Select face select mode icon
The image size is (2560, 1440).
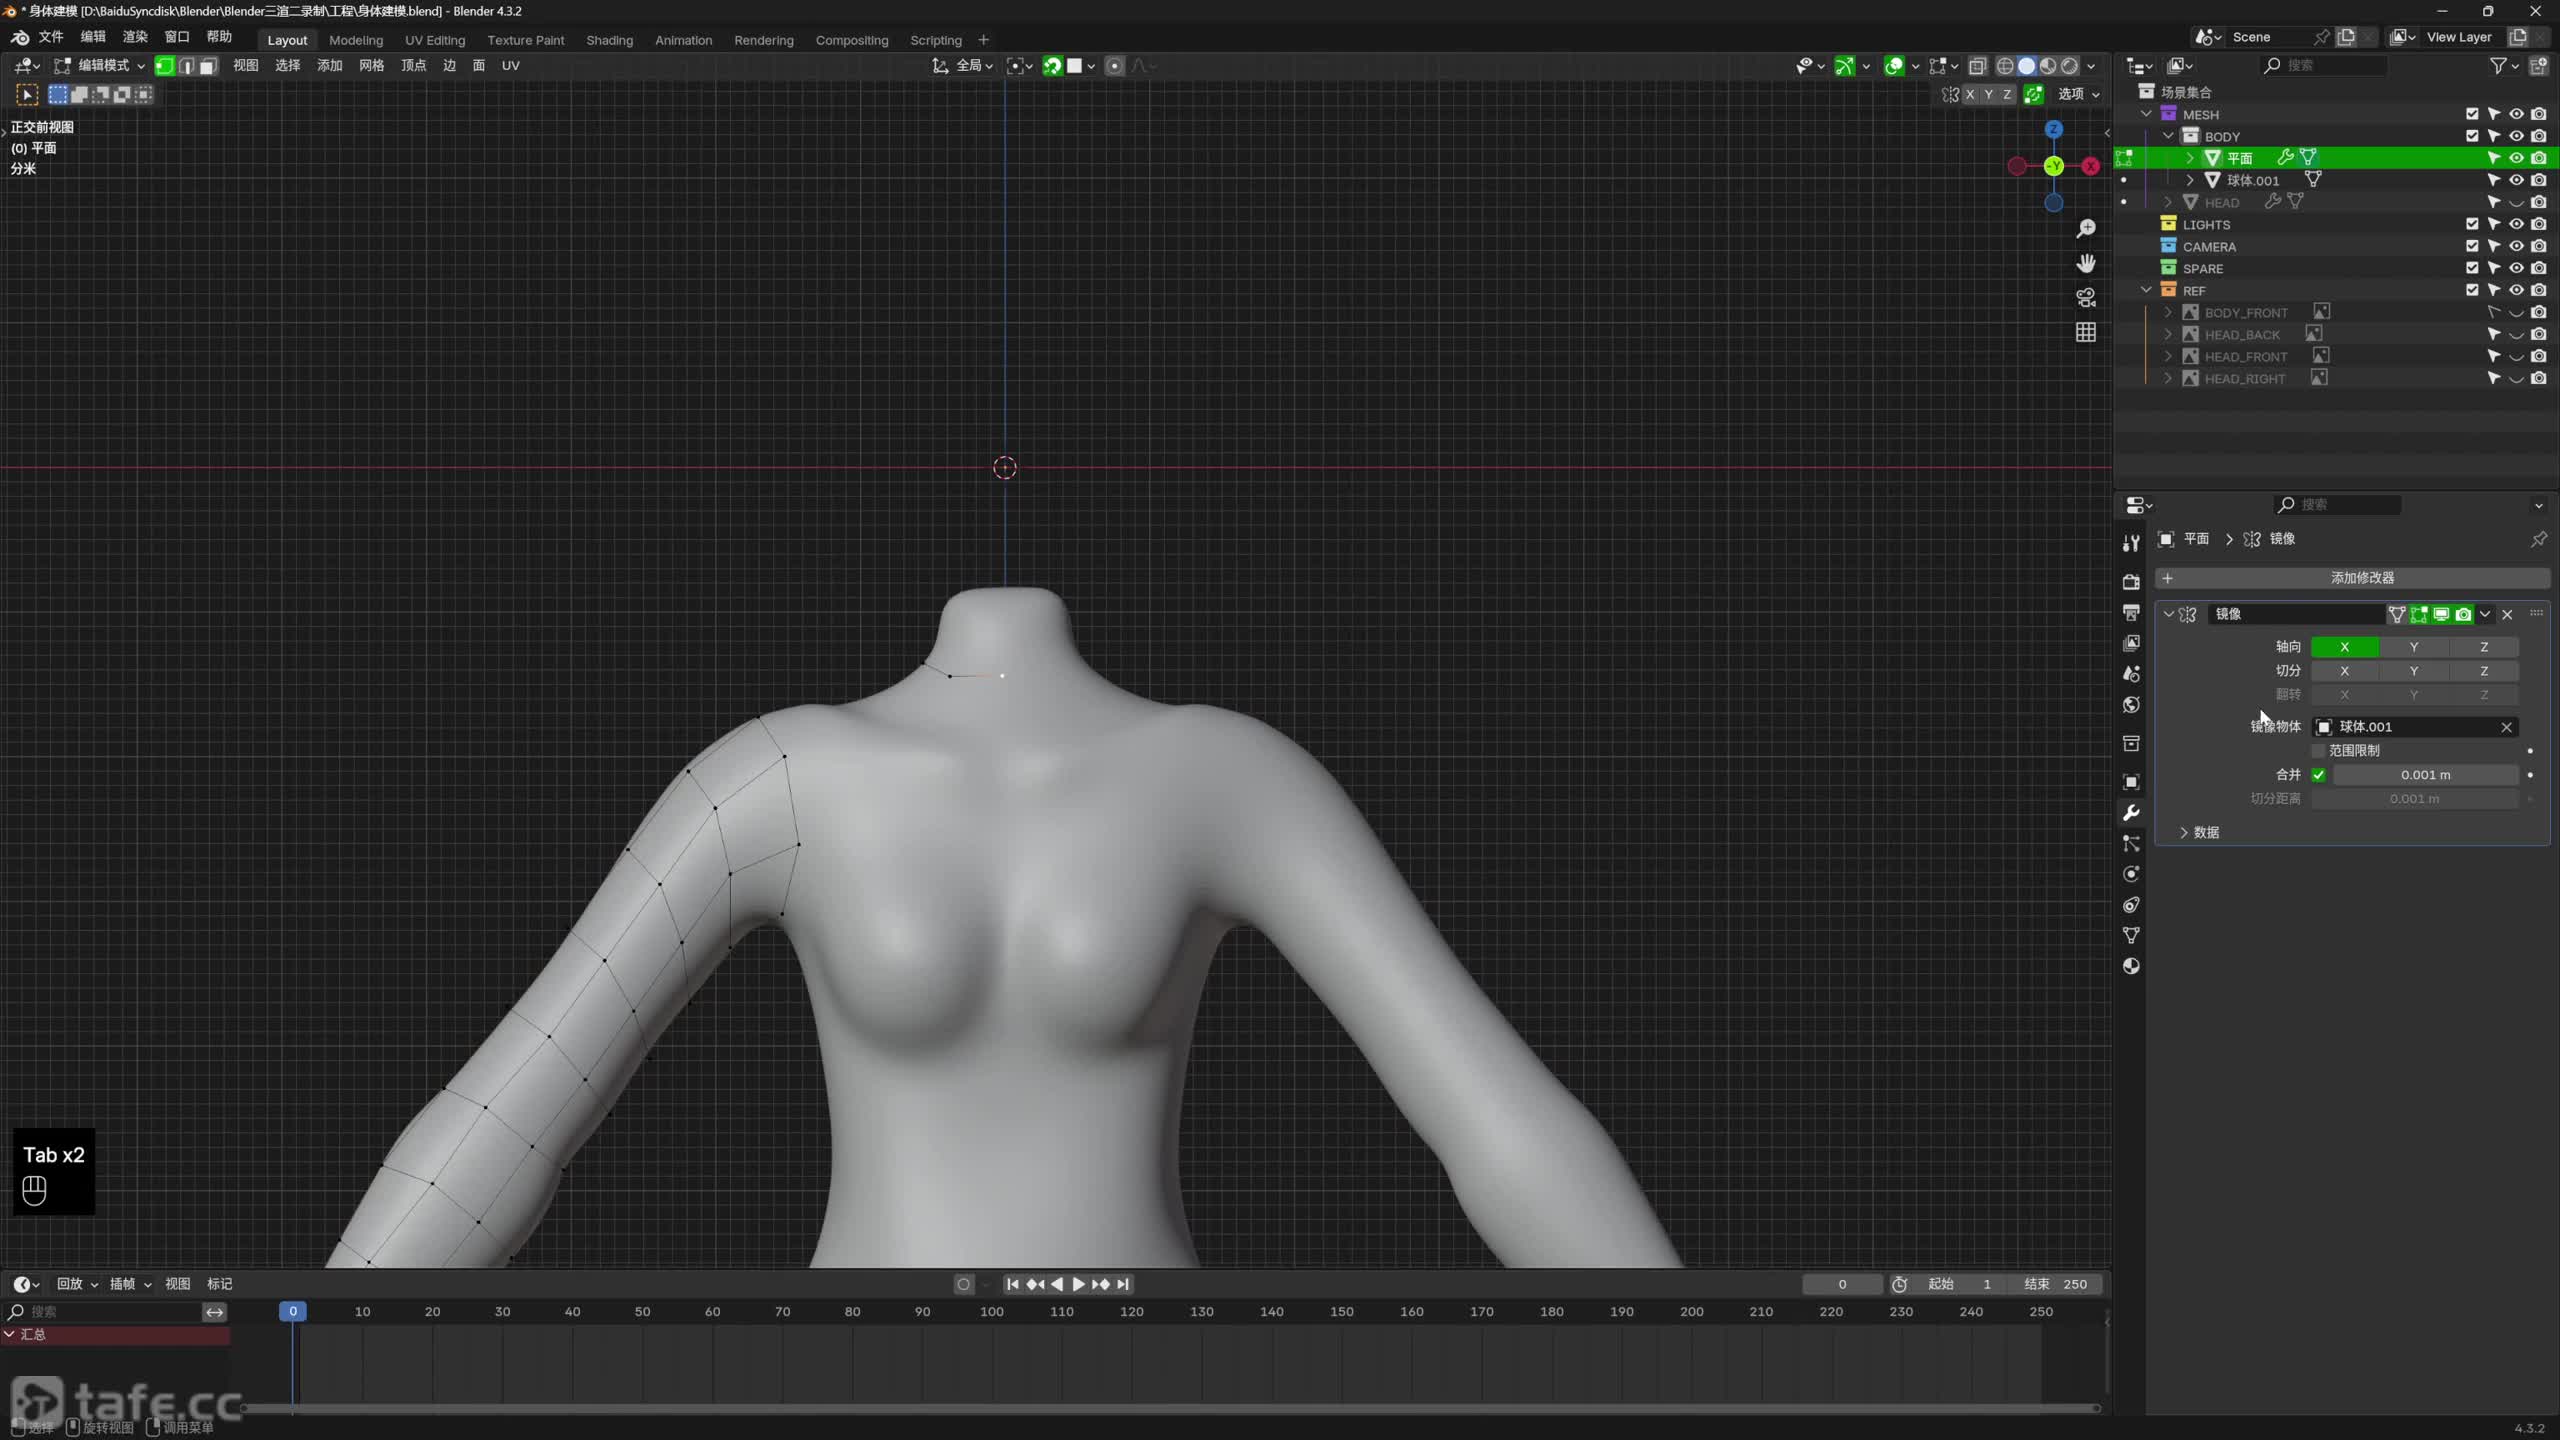(208, 66)
